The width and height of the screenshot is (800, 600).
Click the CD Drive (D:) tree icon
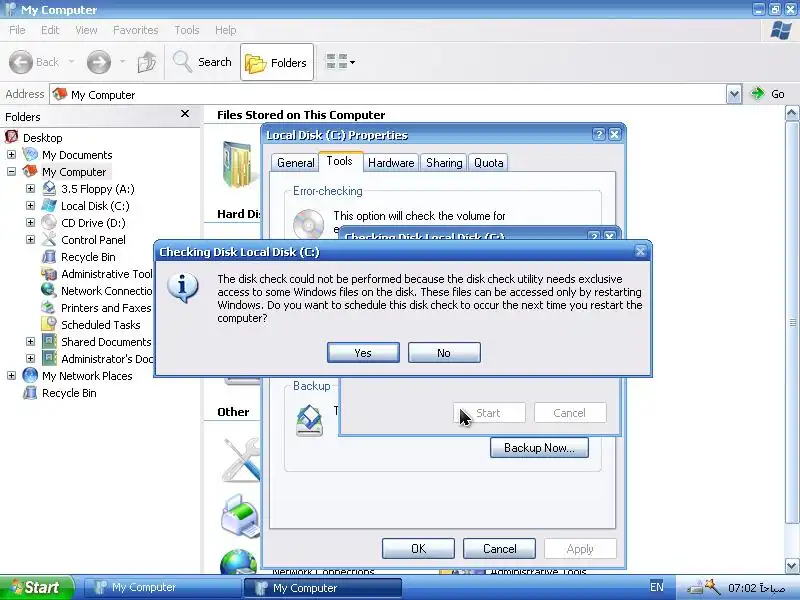49,222
